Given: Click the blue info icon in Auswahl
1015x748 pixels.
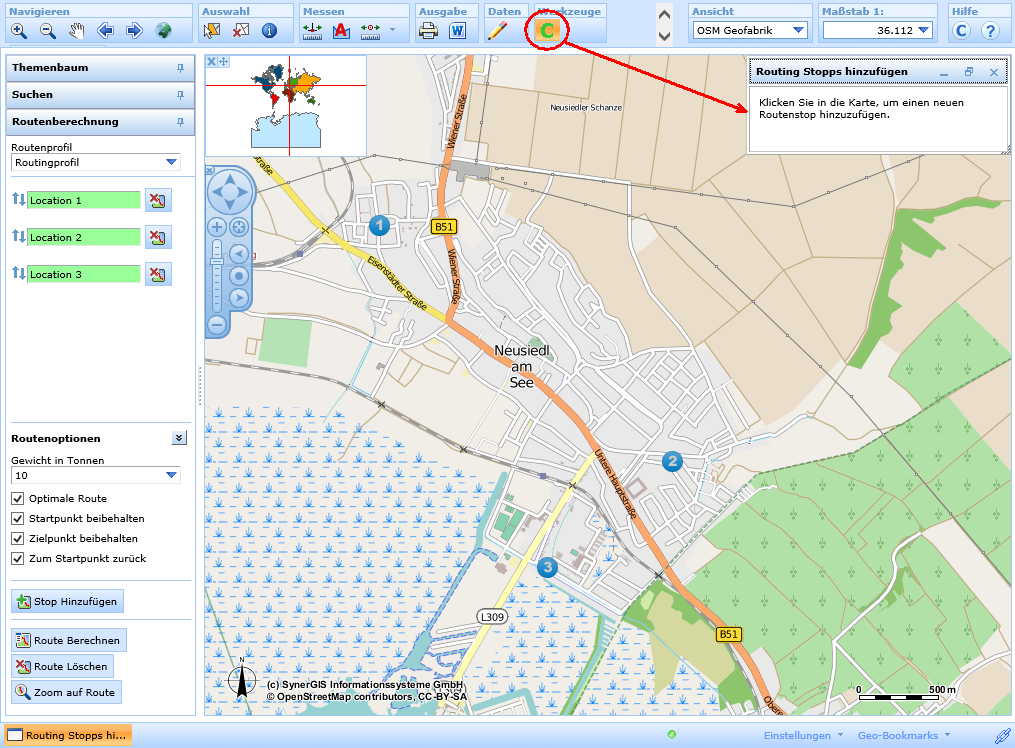Looking at the screenshot, I should click(268, 30).
